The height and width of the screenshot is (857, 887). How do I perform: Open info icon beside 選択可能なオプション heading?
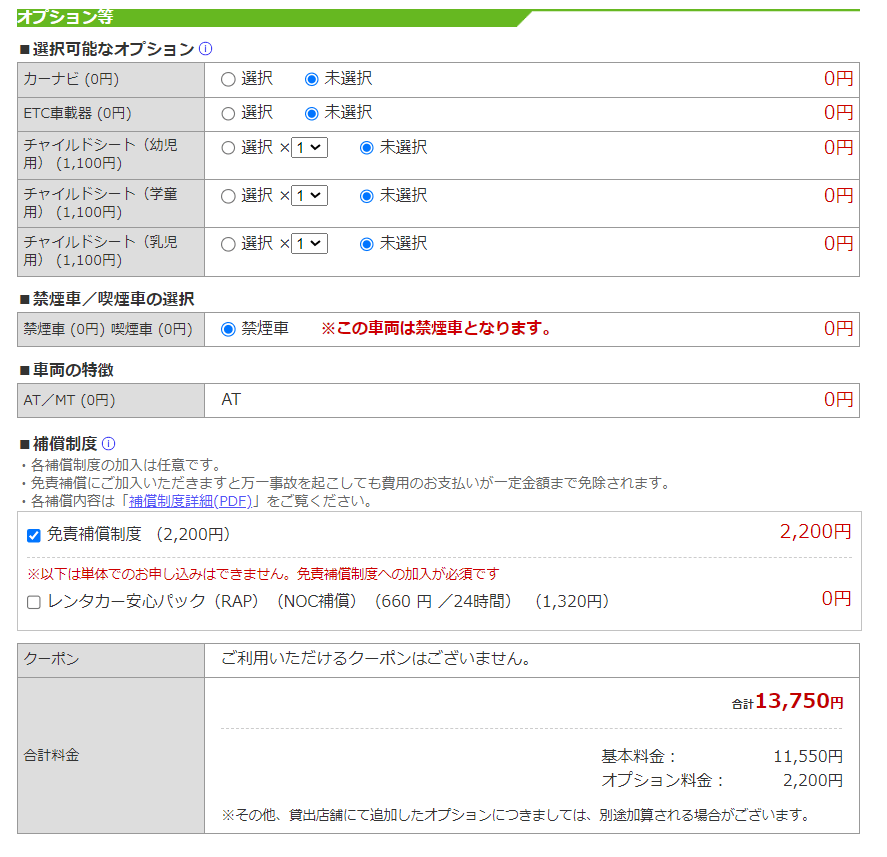(206, 49)
